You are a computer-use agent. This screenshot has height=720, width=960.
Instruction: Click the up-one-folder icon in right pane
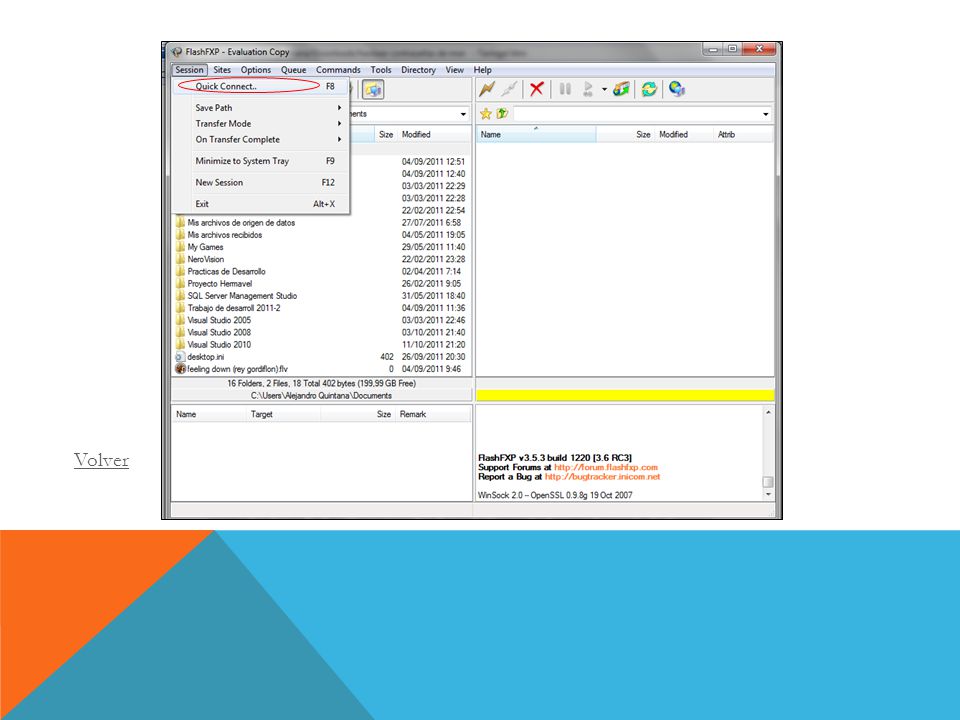click(x=502, y=114)
